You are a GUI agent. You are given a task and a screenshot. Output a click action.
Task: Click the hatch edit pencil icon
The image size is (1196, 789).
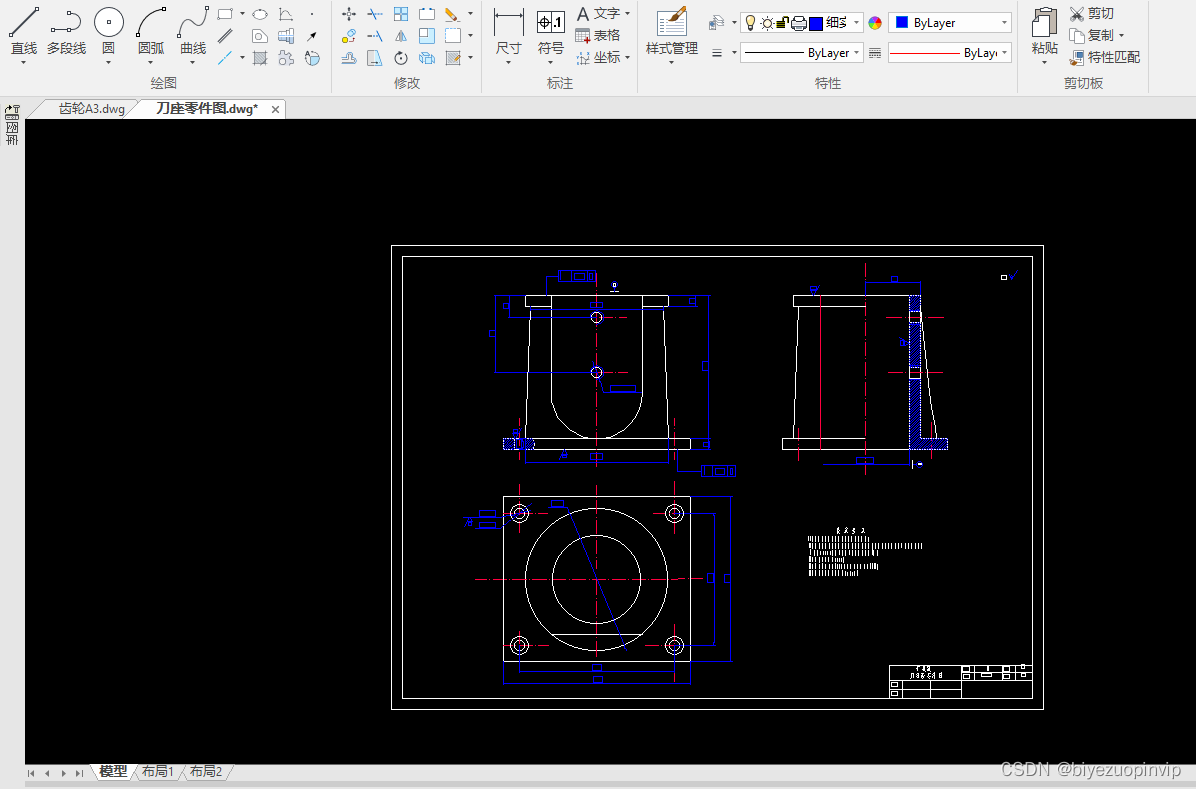pos(453,58)
